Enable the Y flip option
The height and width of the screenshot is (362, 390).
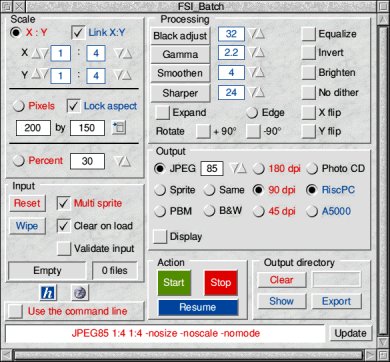click(308, 131)
